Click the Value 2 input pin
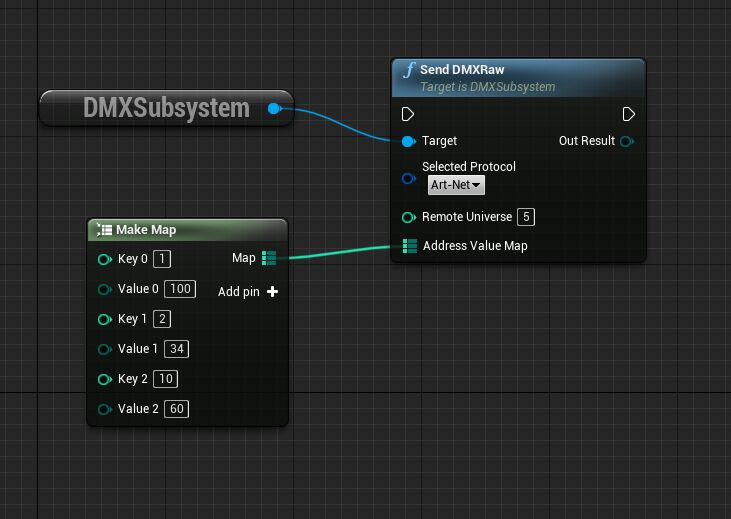The image size is (731, 519). tap(104, 409)
